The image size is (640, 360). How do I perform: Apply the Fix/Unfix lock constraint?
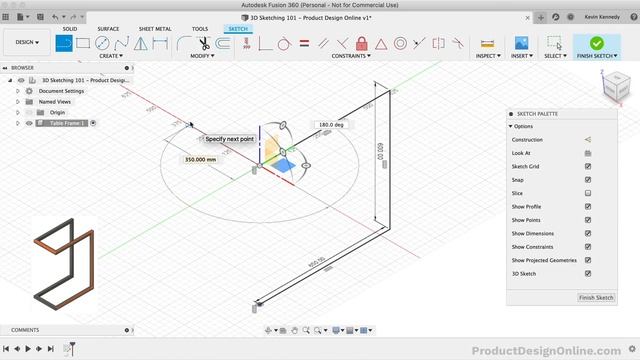362,43
